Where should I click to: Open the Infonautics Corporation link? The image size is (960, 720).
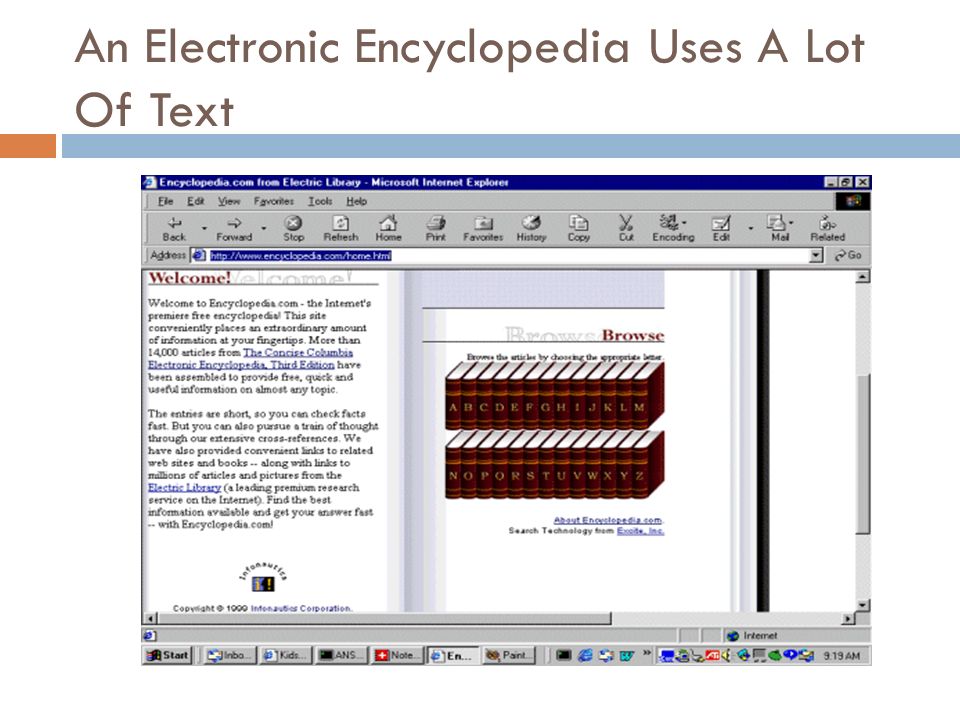(x=301, y=609)
